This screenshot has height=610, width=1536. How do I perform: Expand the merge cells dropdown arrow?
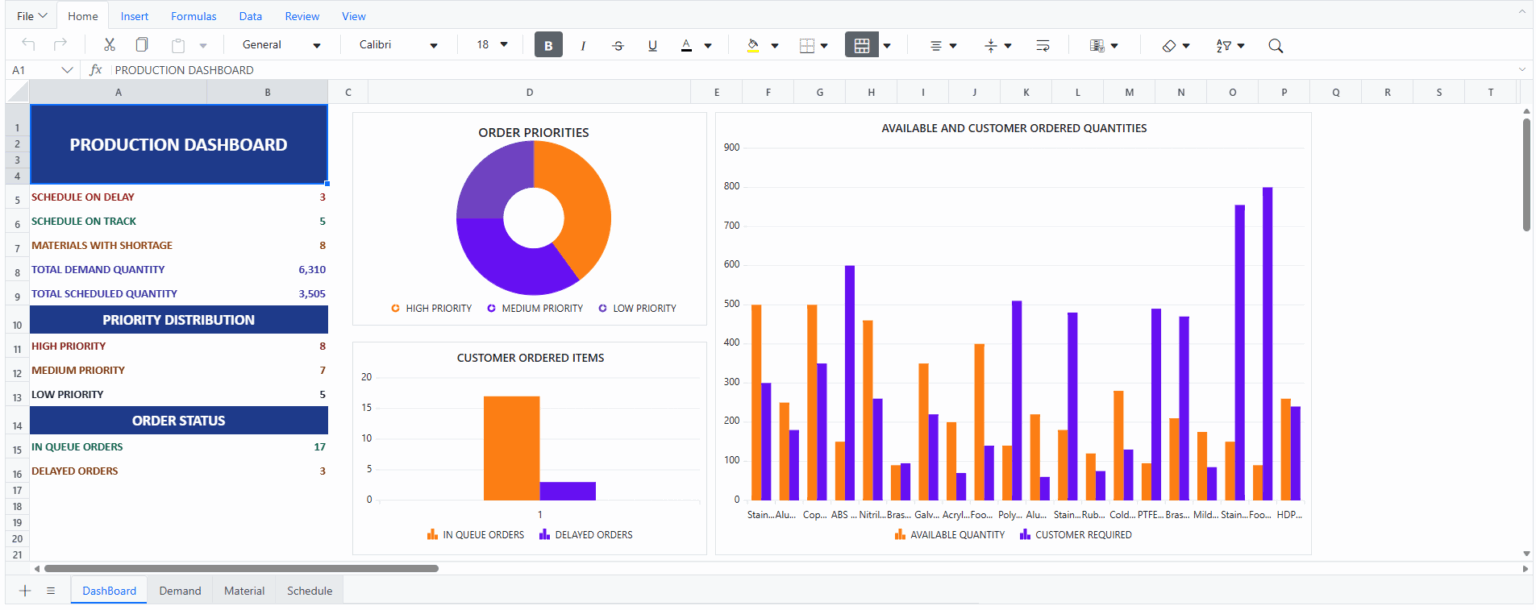coord(887,45)
